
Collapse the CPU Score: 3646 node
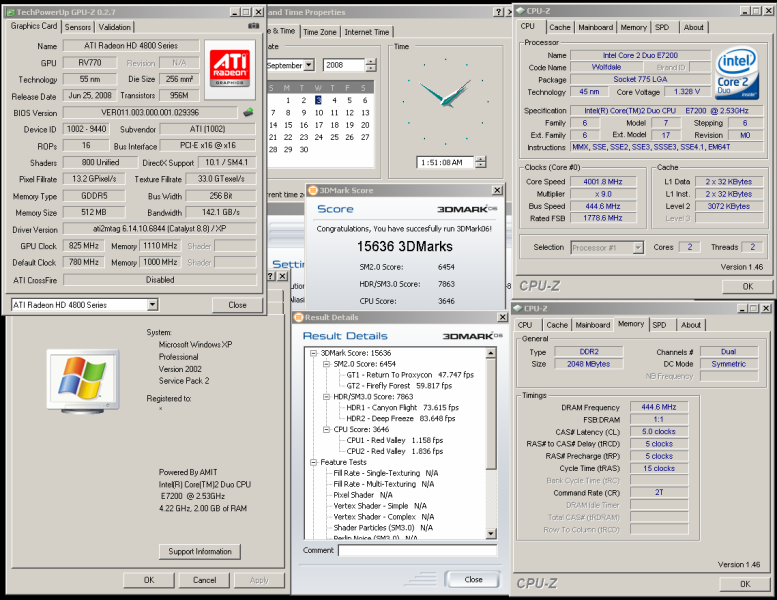pos(326,430)
